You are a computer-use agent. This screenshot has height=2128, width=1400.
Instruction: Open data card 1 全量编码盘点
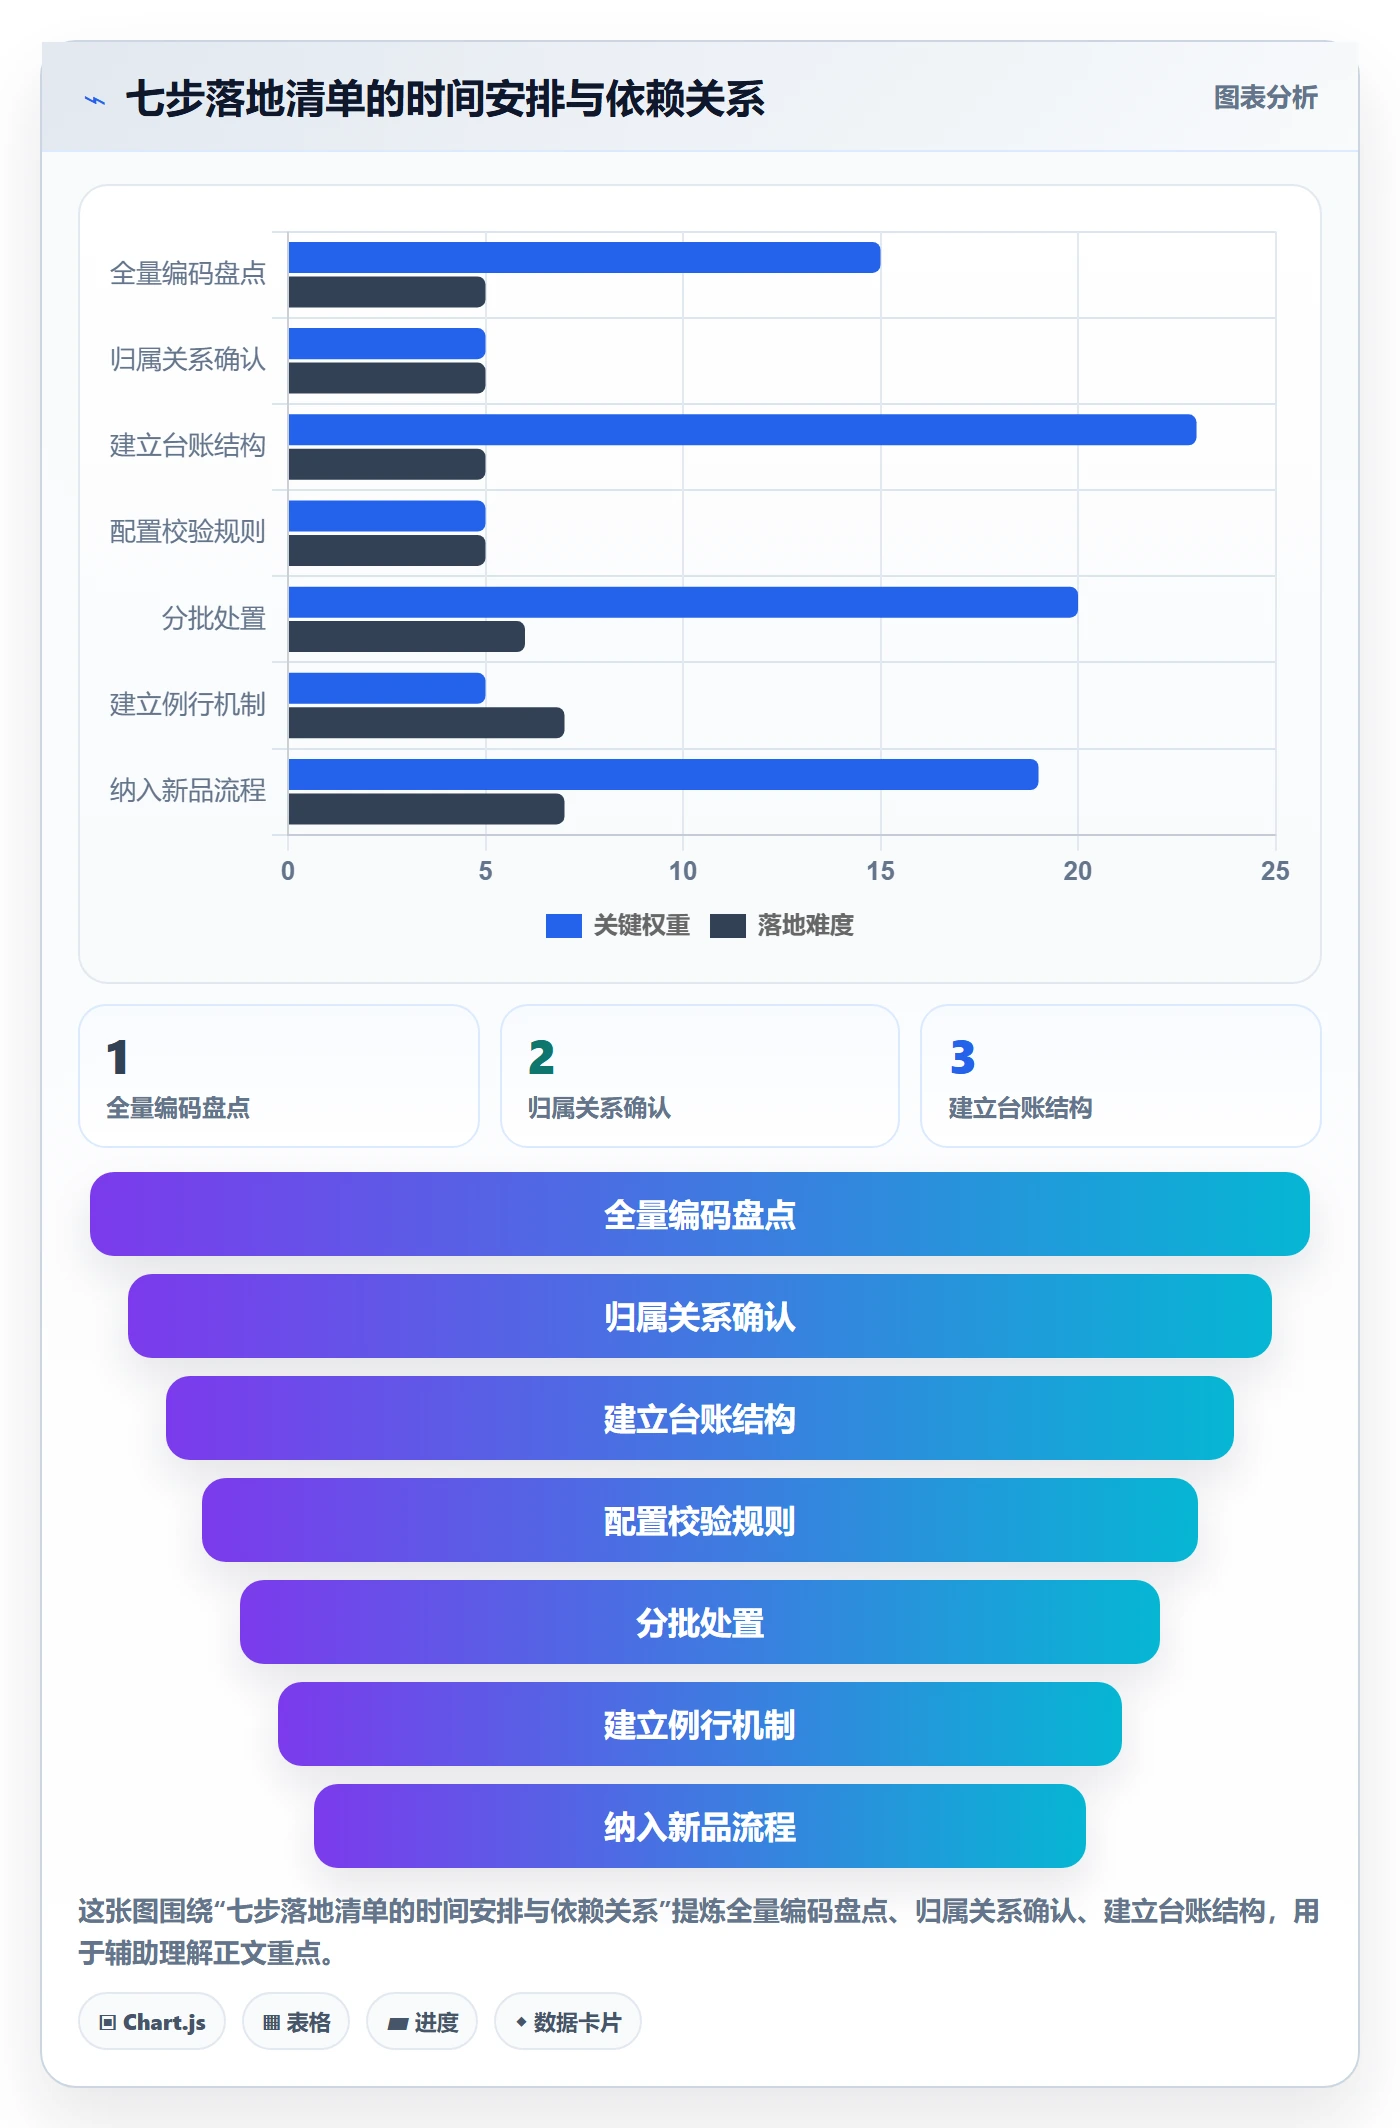pos(279,1076)
